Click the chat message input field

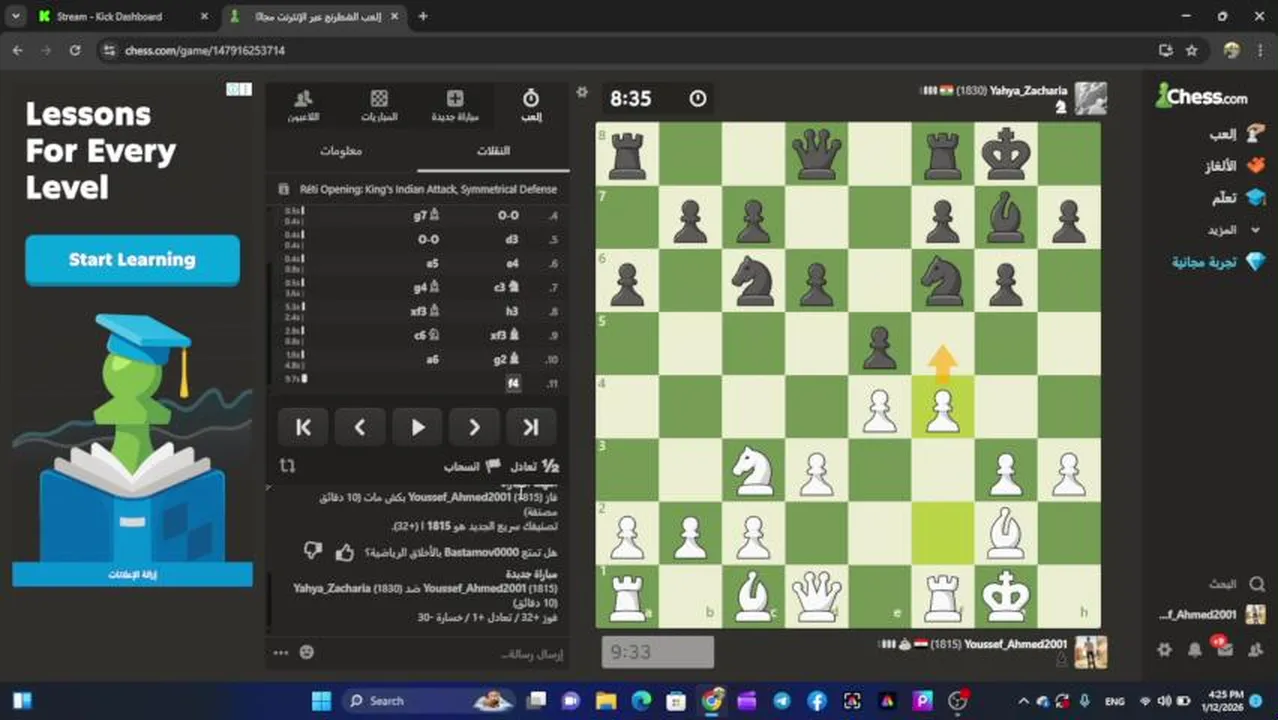(445, 653)
